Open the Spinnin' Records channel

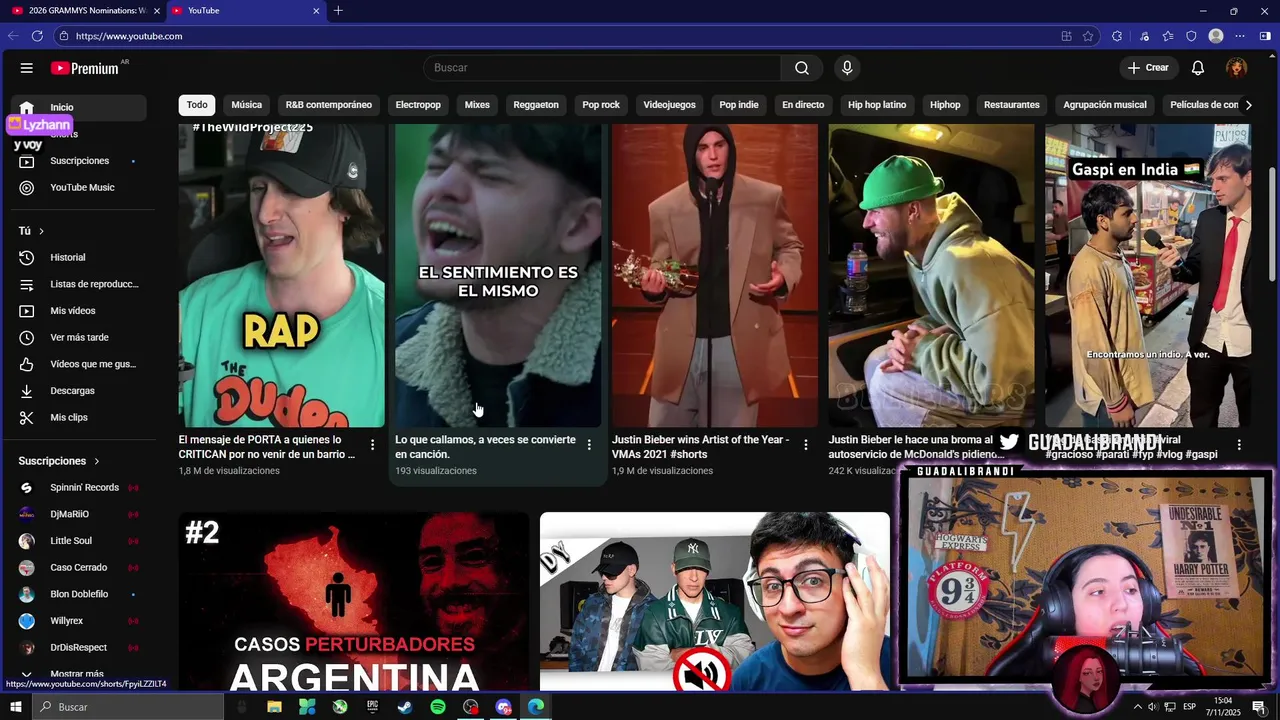pyautogui.click(x=80, y=488)
